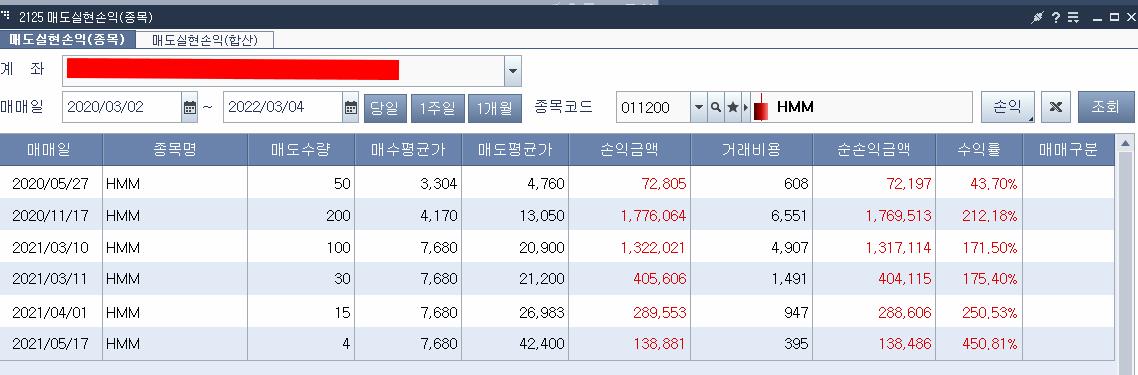Click the stock search magnifier icon
Screen dimensions: 1138x375
pos(716,107)
